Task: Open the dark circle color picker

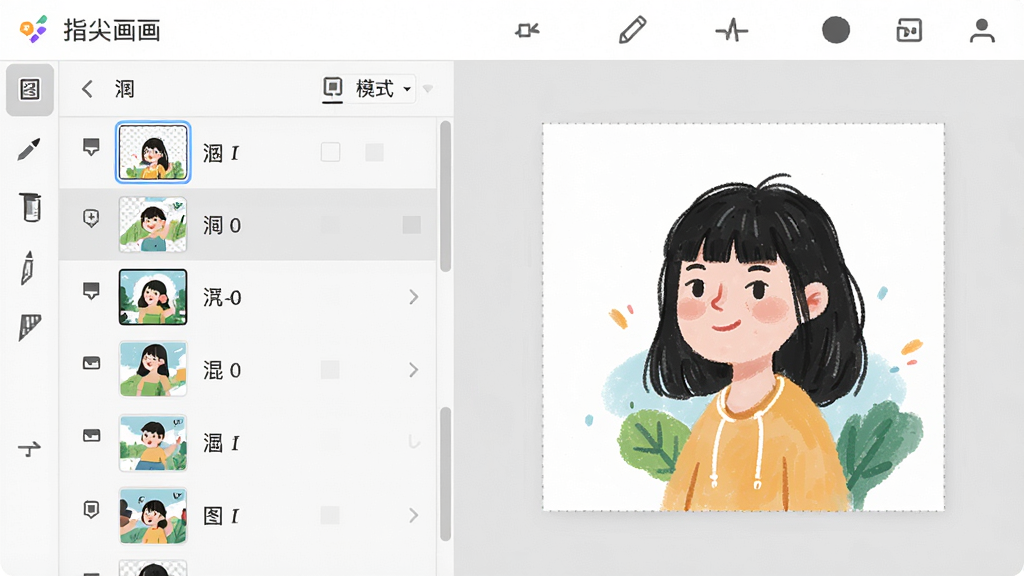Action: point(835,30)
